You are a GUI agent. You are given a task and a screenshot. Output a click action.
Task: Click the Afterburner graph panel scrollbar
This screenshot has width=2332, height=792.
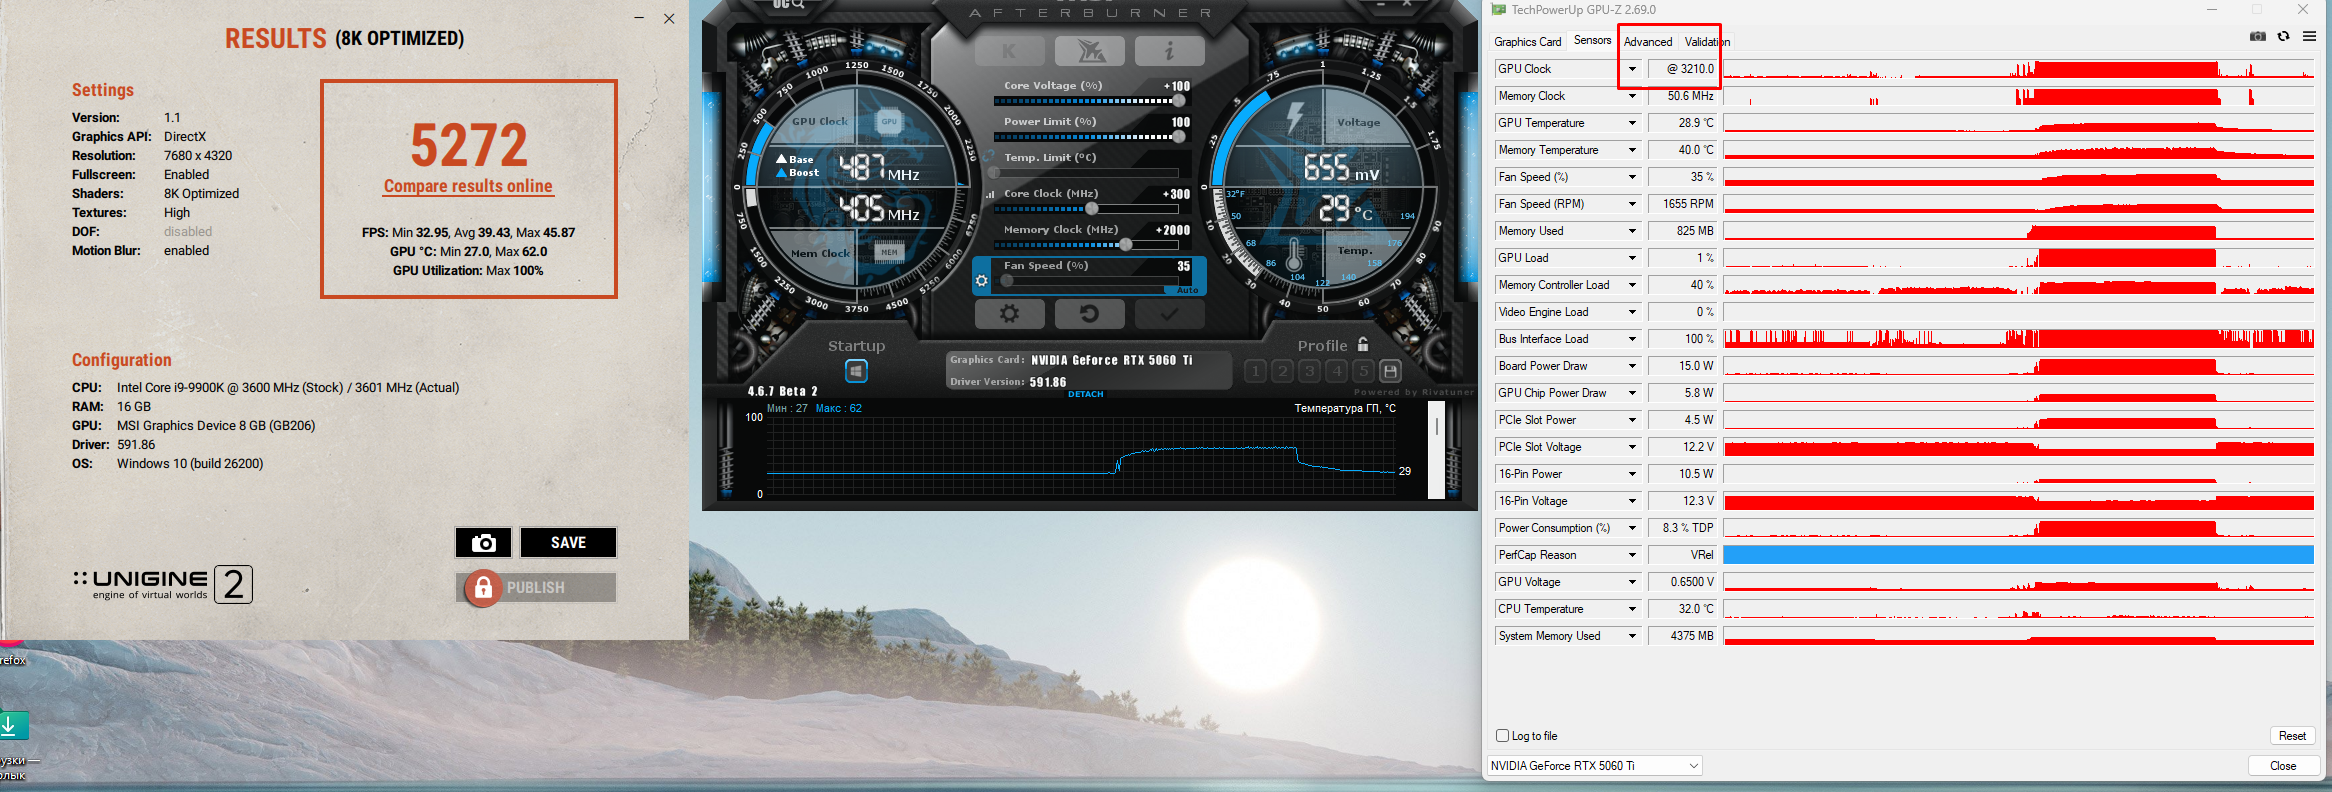(1437, 450)
